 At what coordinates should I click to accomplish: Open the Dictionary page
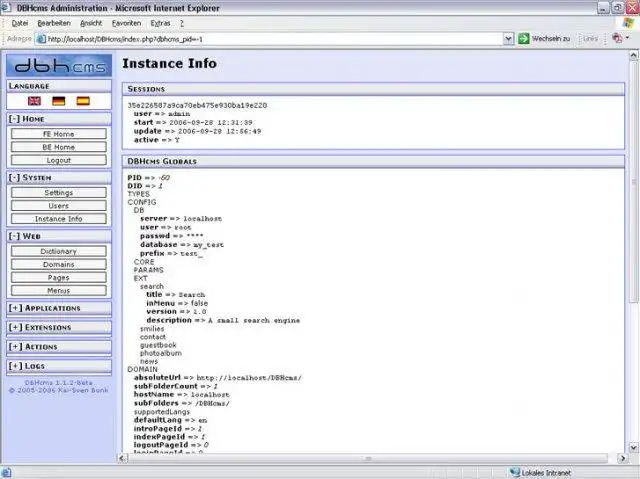tap(59, 251)
